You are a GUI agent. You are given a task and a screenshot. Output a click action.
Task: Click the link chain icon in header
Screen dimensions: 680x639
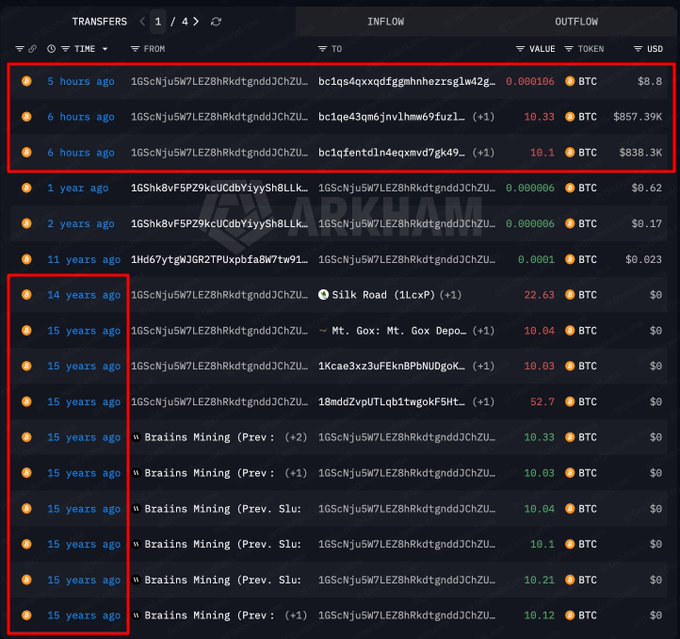(33, 49)
